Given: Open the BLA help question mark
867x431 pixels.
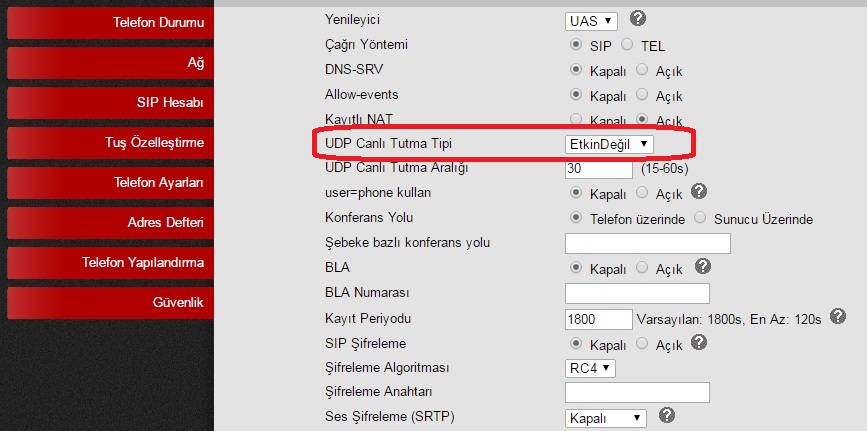Looking at the screenshot, I should point(703,266).
